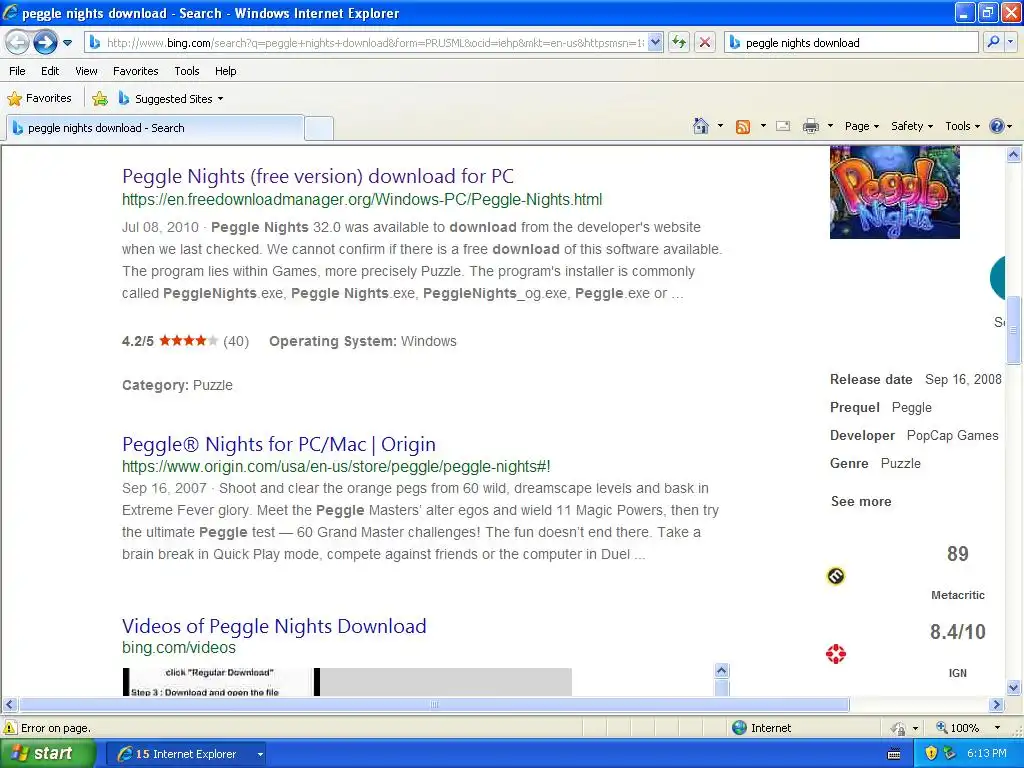Click the Read Mail envelope icon
This screenshot has height=768, width=1024.
783,126
